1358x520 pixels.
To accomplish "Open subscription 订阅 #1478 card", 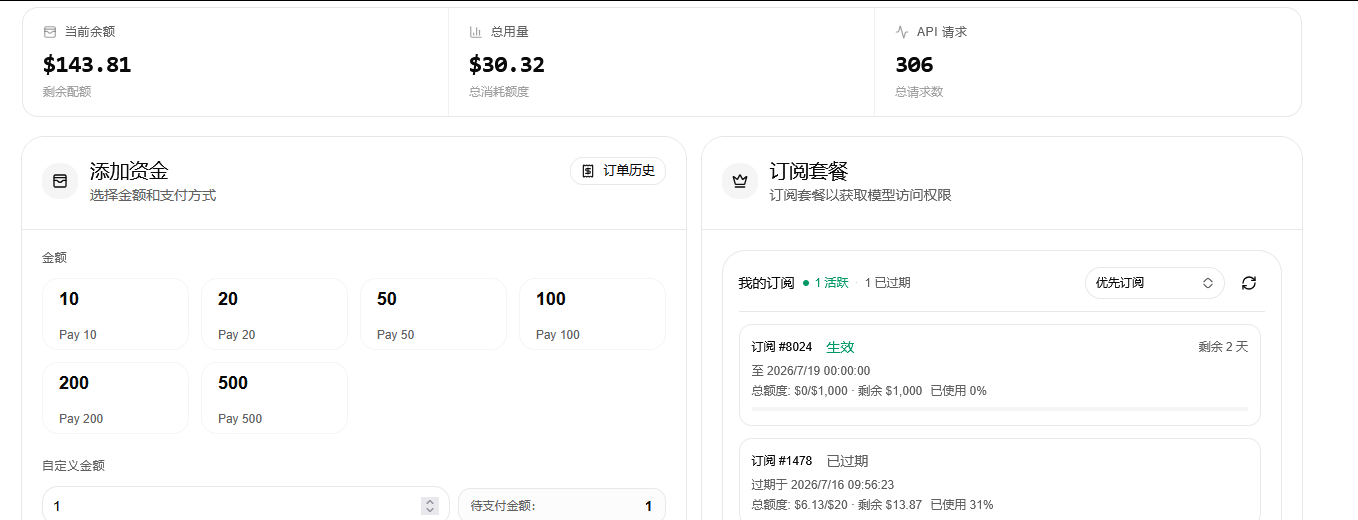I will tap(1000, 479).
